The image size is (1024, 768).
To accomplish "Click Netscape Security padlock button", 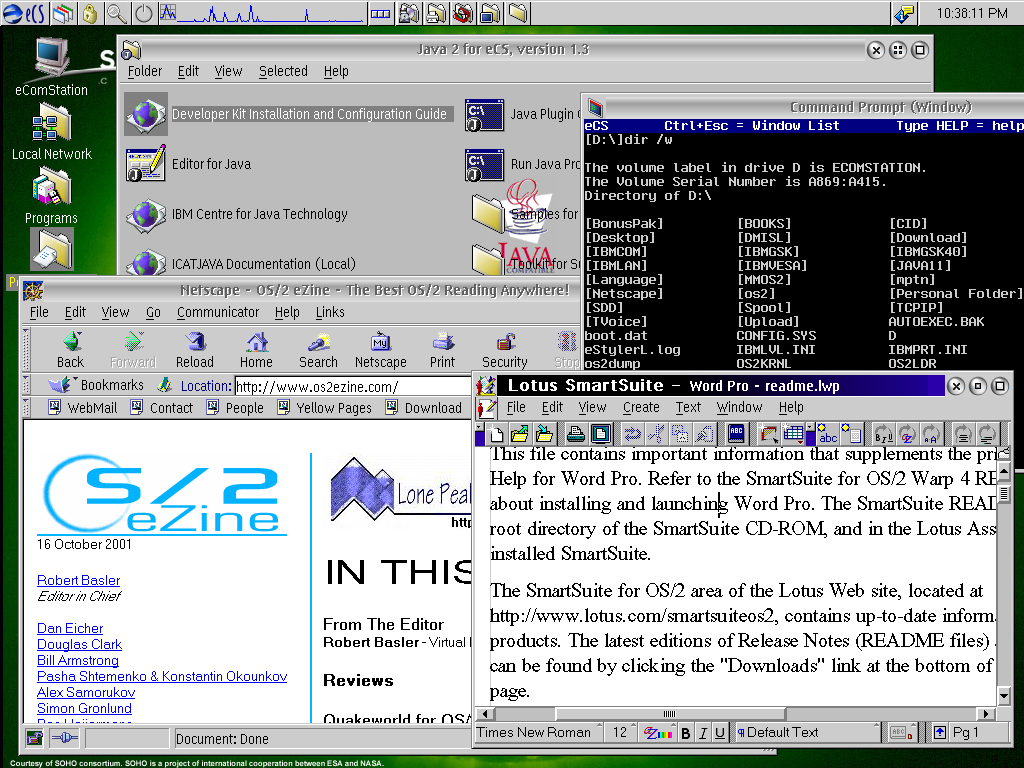I will point(504,350).
